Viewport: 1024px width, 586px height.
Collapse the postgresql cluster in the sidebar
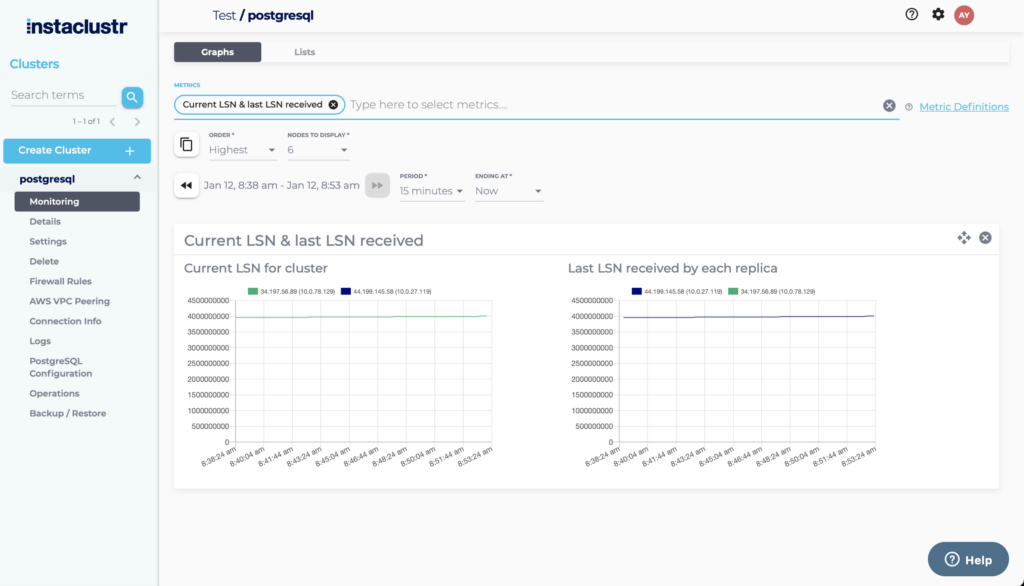coord(138,178)
